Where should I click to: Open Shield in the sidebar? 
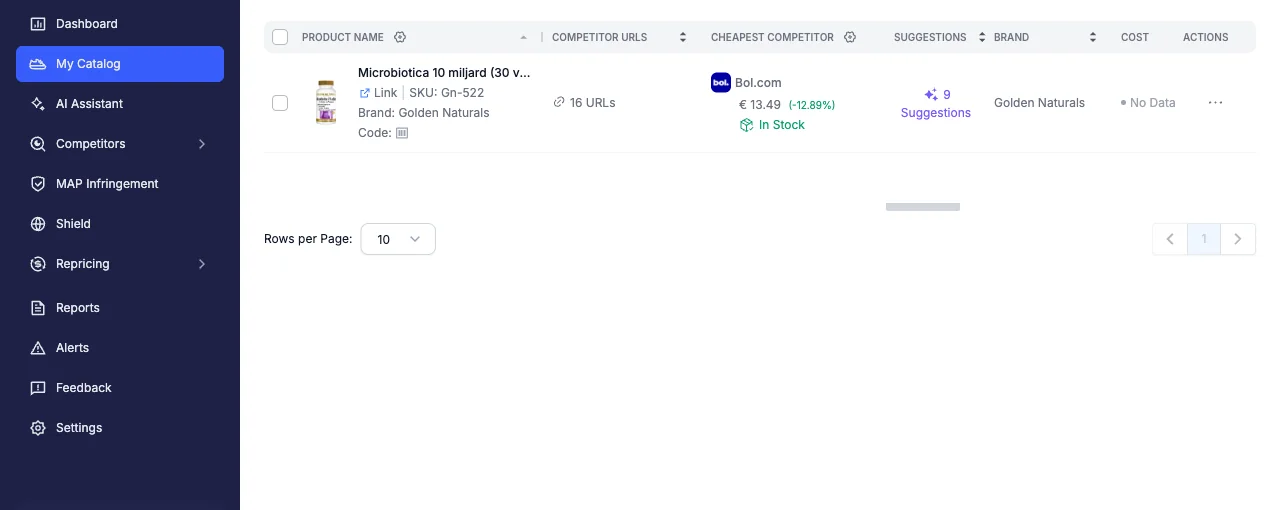120,223
